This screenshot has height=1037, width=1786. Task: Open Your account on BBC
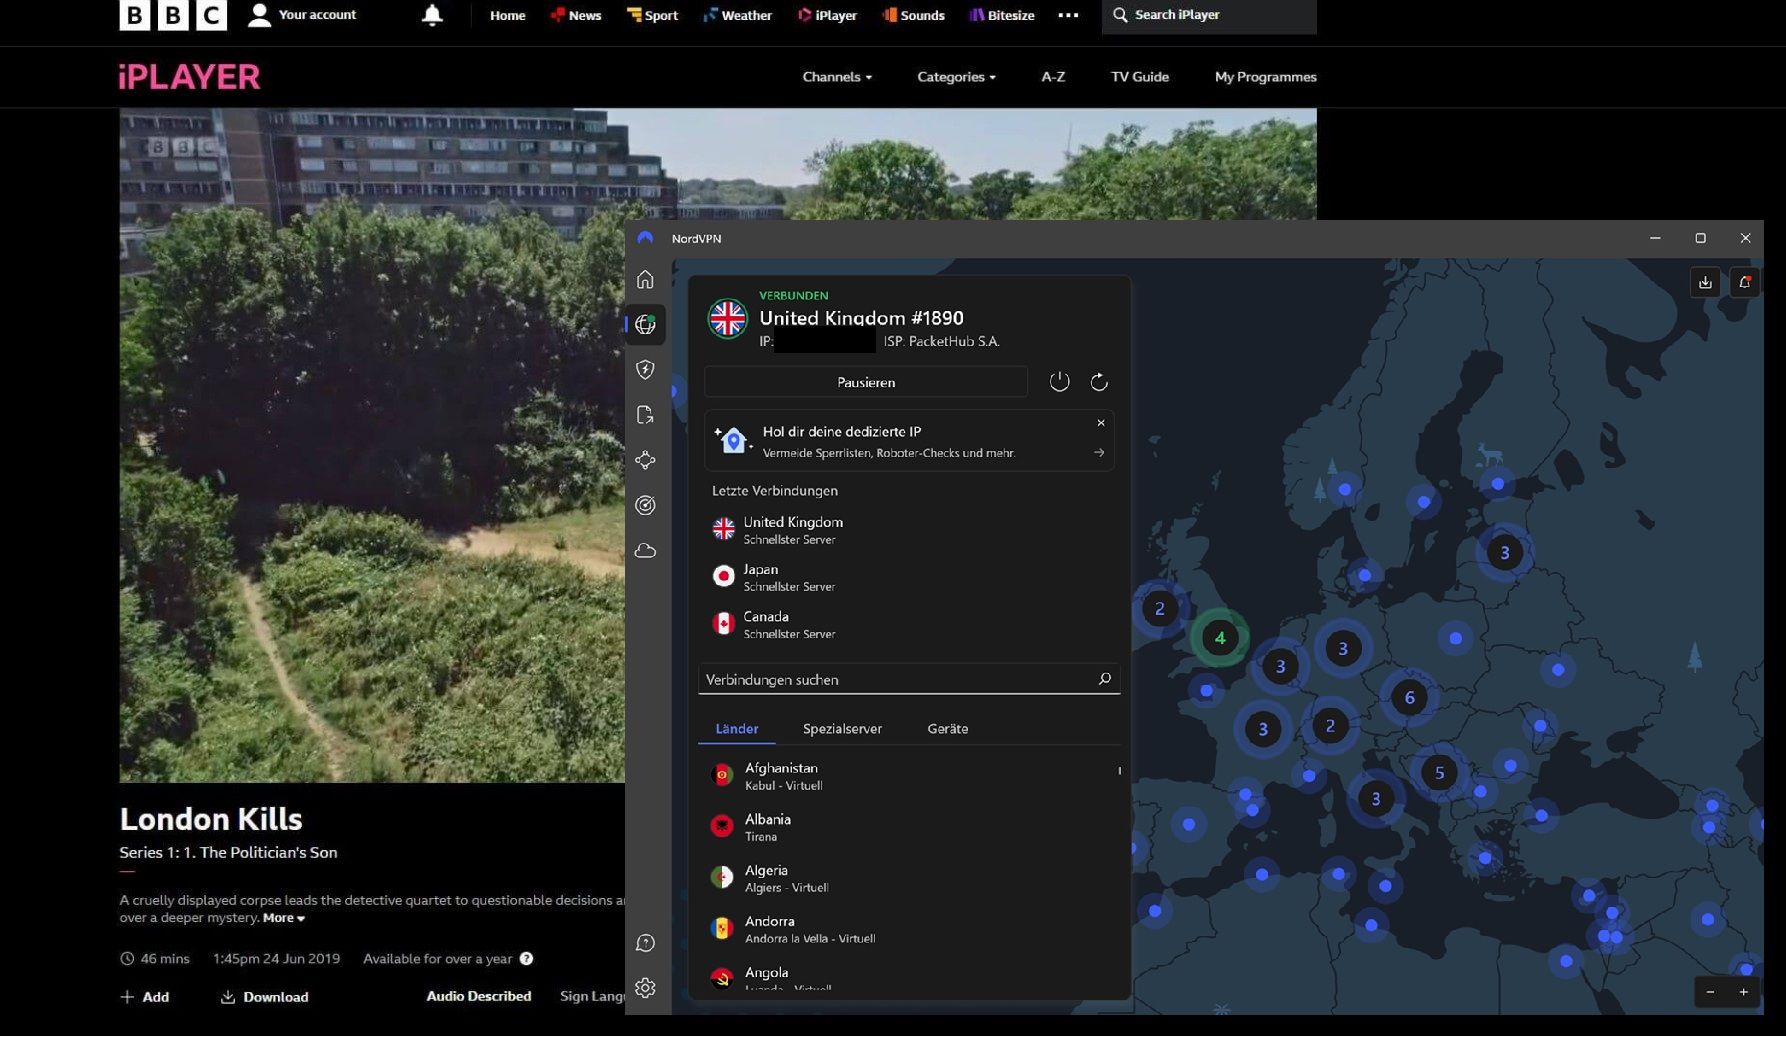(x=302, y=15)
